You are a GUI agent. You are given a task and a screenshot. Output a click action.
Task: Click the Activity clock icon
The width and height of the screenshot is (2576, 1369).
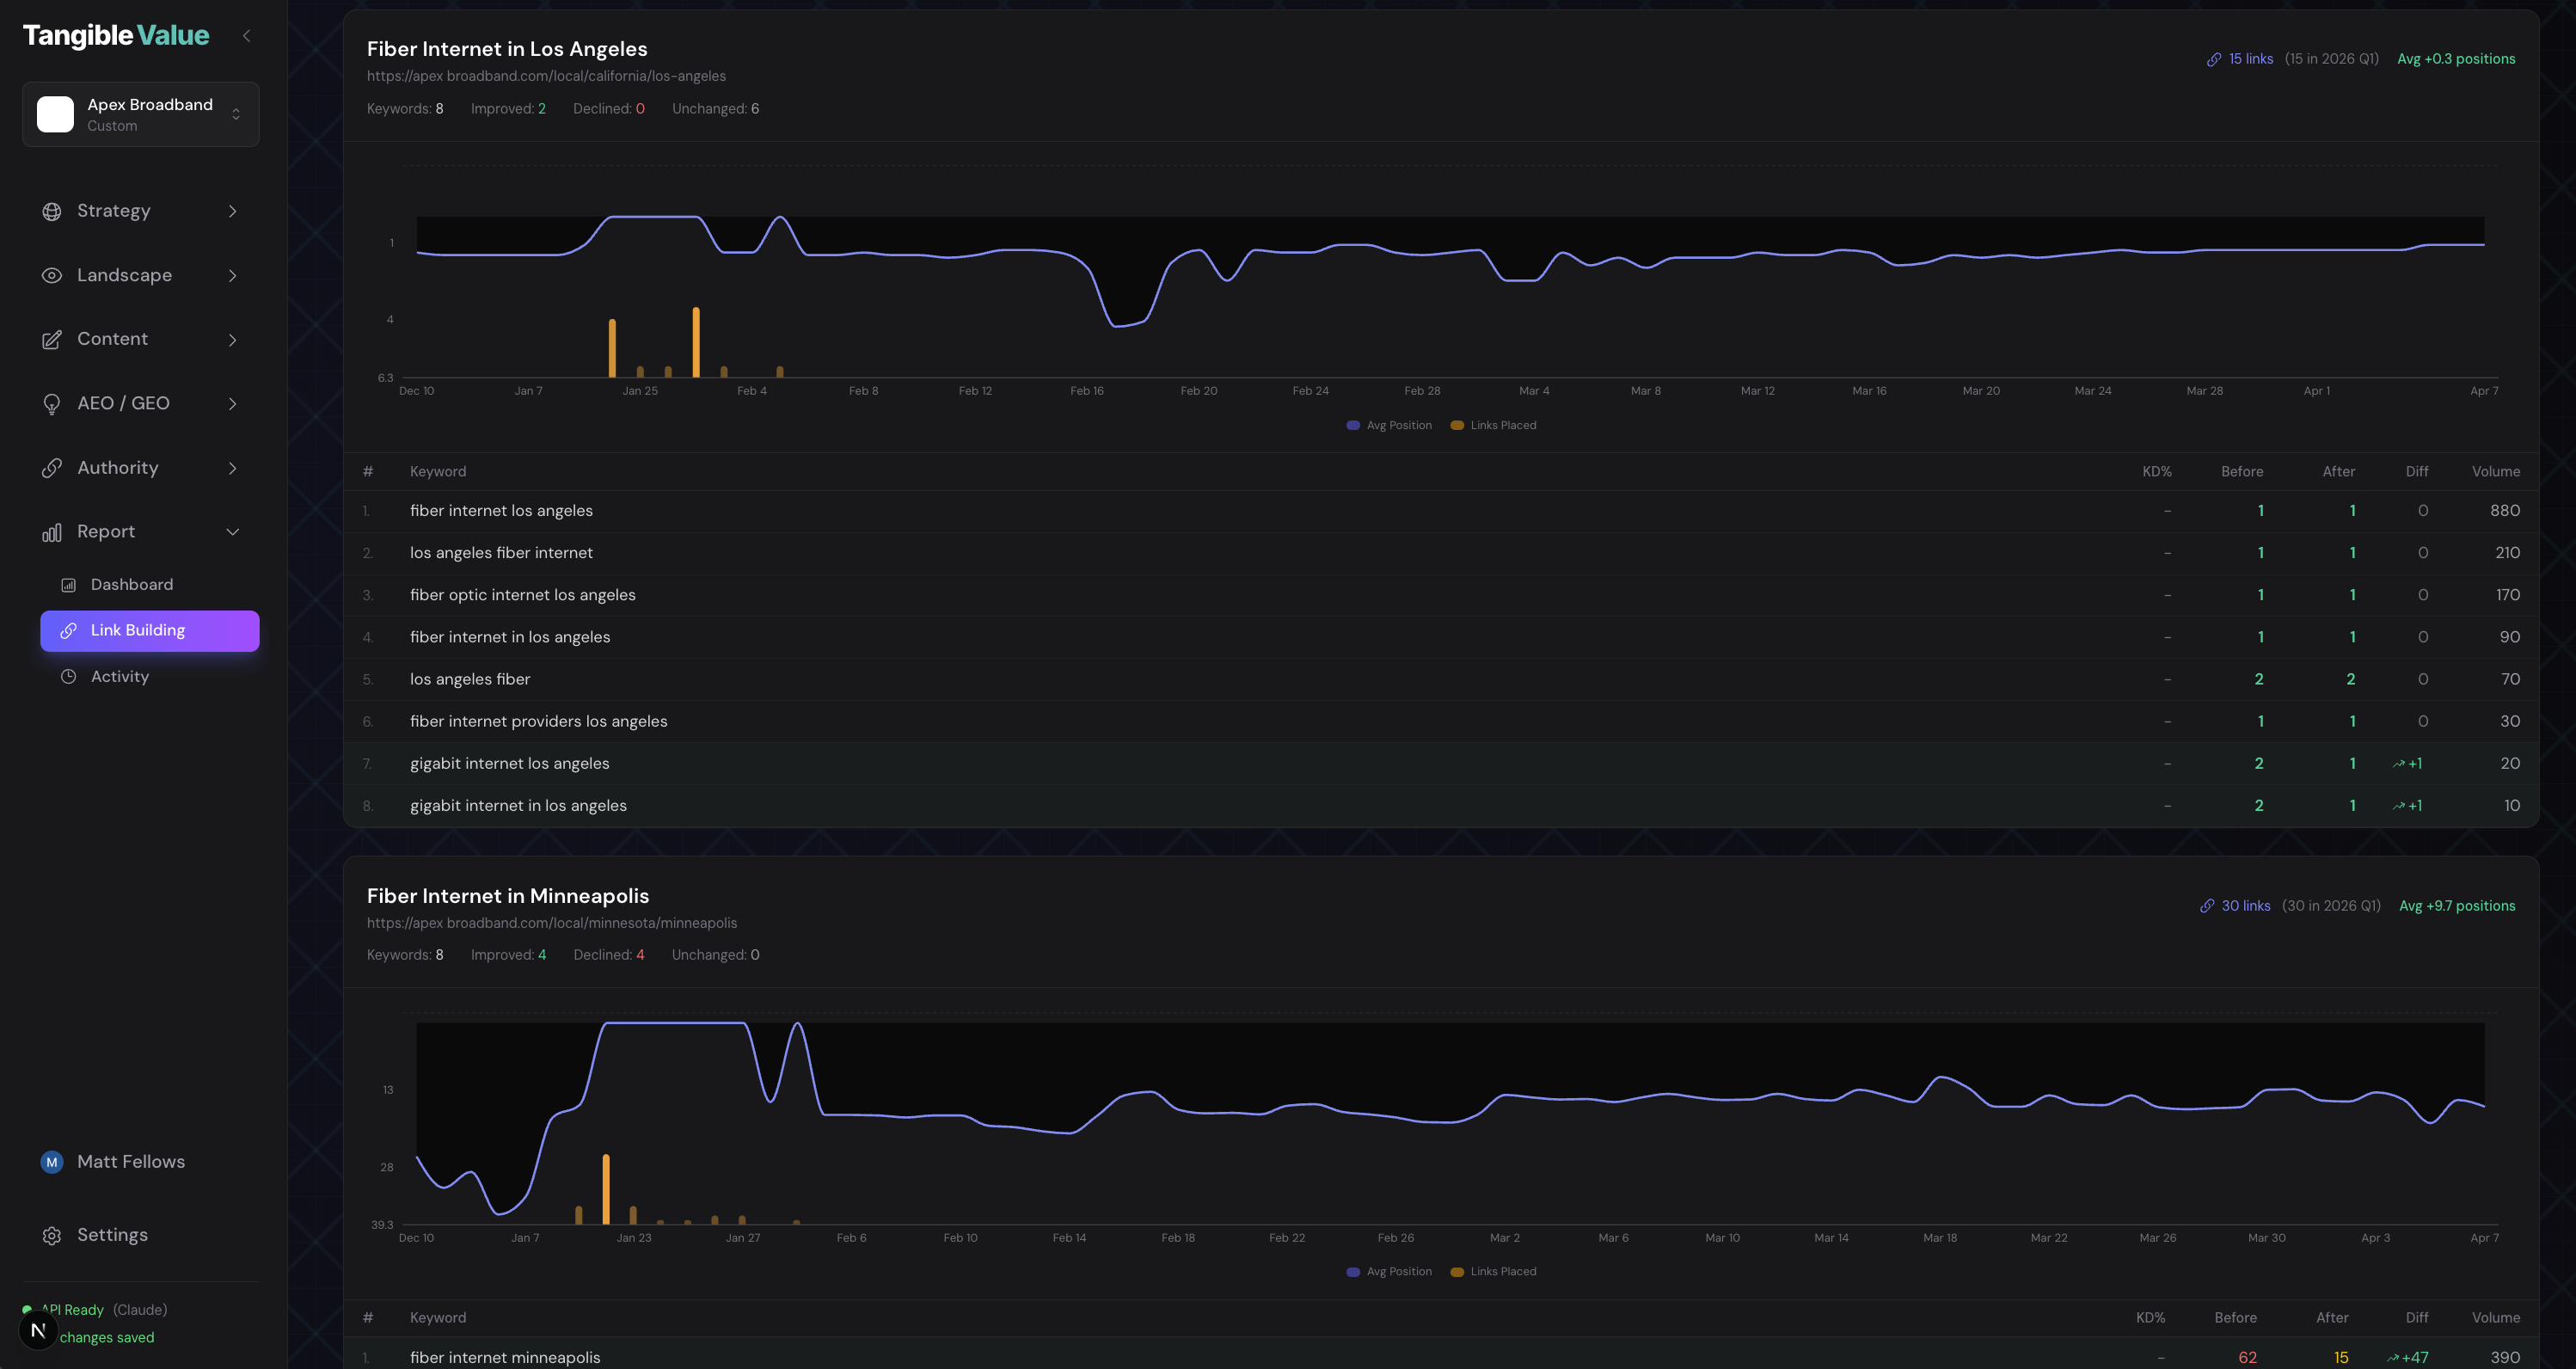click(x=68, y=676)
